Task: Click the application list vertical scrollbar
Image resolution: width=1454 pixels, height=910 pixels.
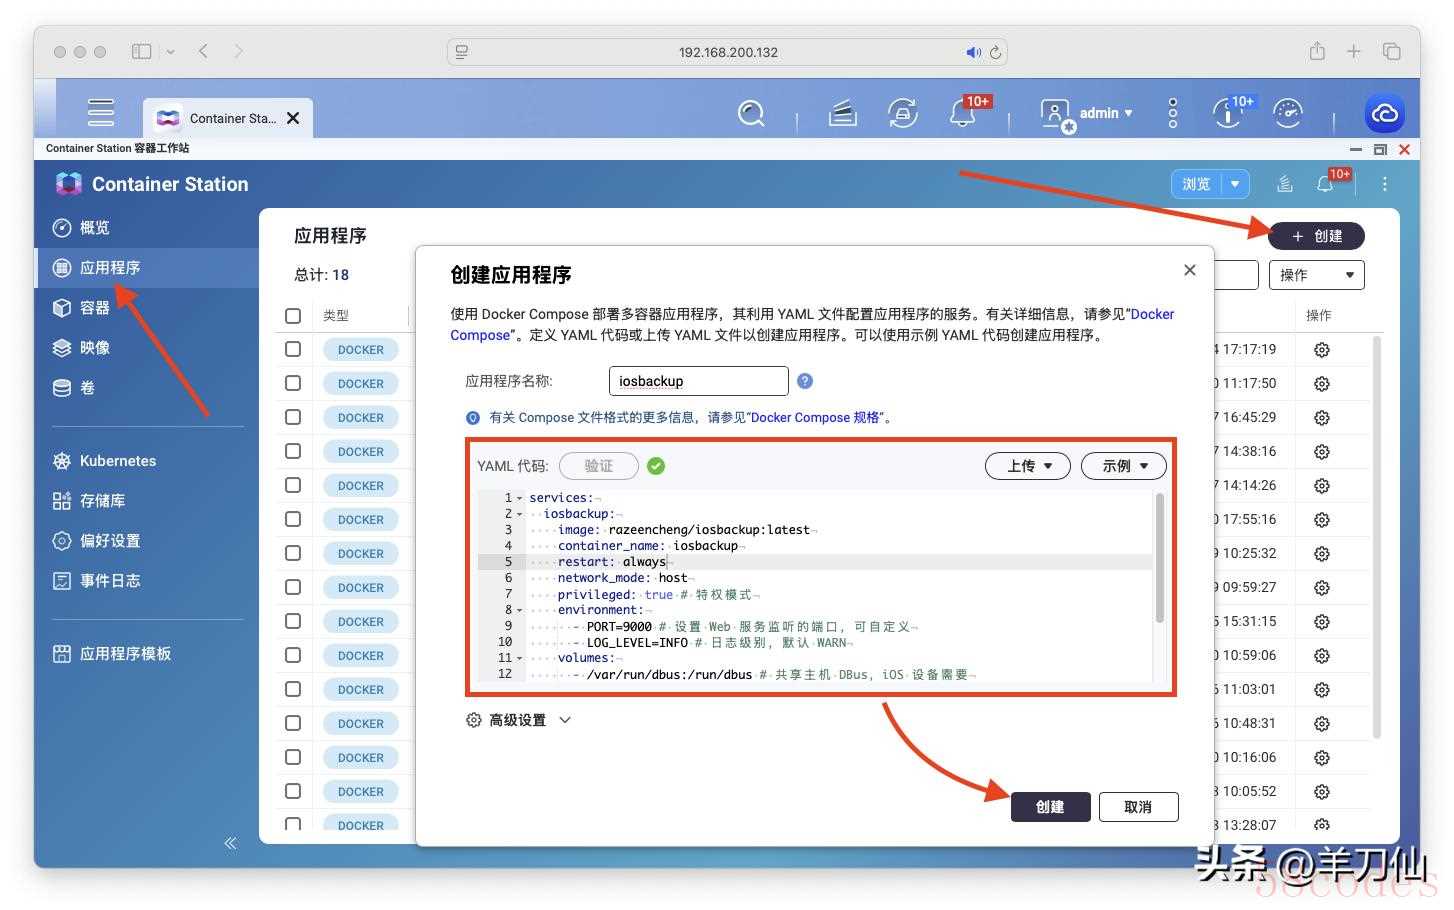Action: tap(1377, 537)
